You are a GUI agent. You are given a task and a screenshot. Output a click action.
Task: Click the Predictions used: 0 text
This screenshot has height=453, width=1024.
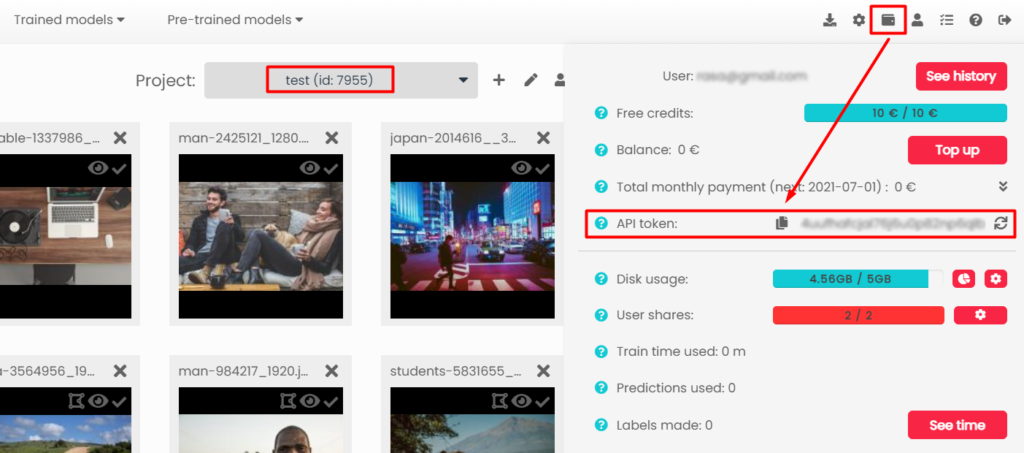[676, 388]
